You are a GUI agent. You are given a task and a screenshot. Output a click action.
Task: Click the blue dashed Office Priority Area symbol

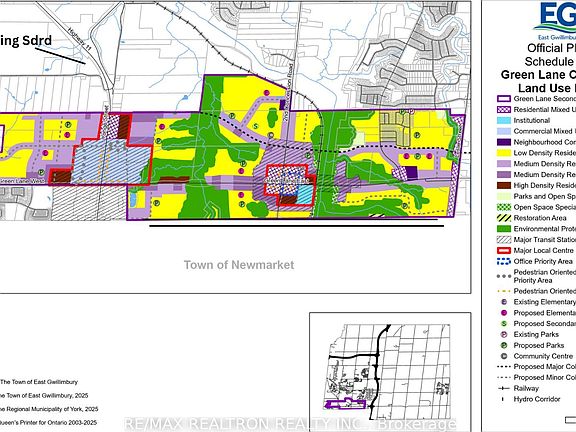coord(504,261)
